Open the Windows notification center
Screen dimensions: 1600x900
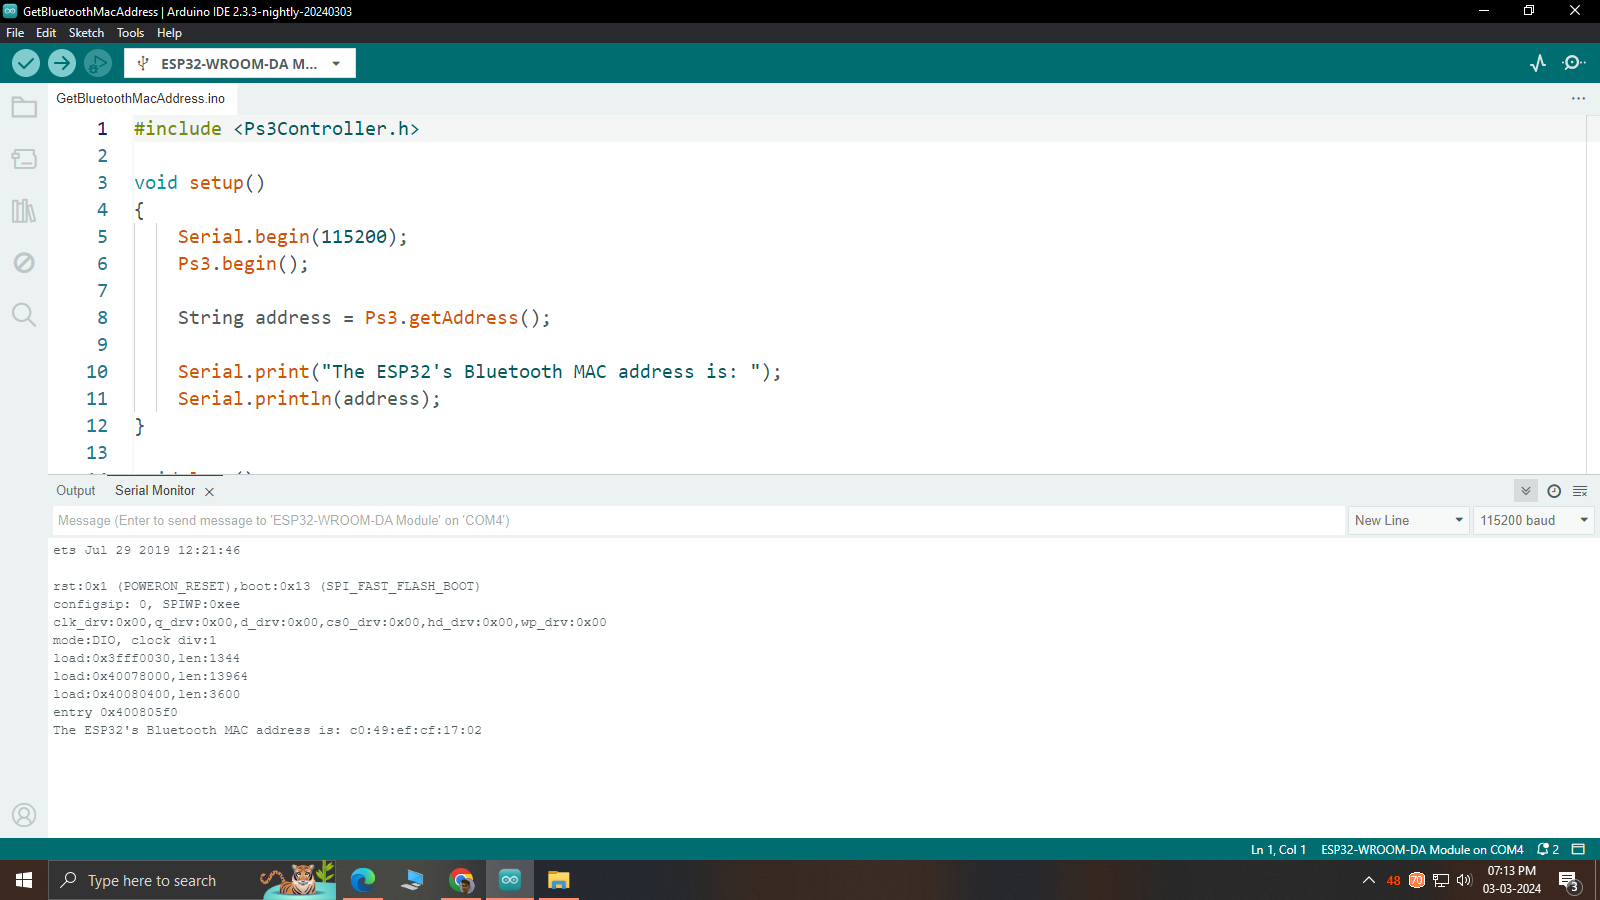(1568, 880)
